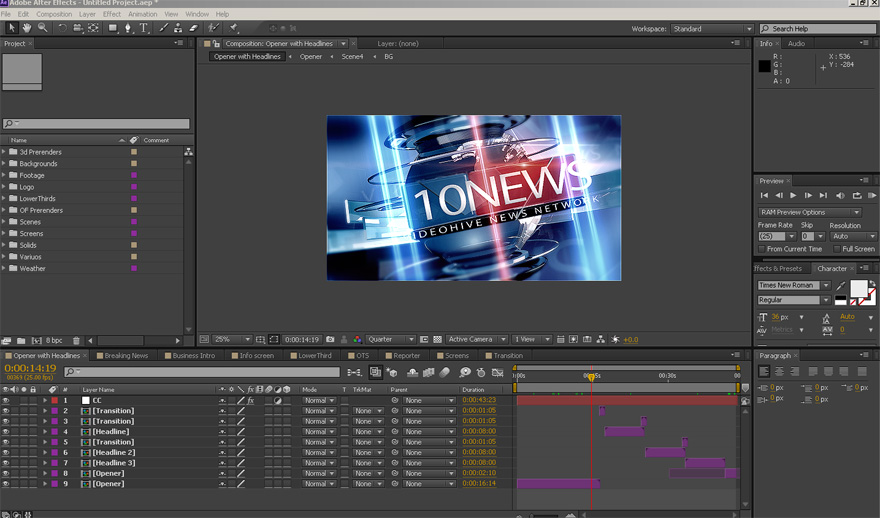This screenshot has width=880, height=518.
Task: Click the reset exposure icon
Action: coord(615,339)
